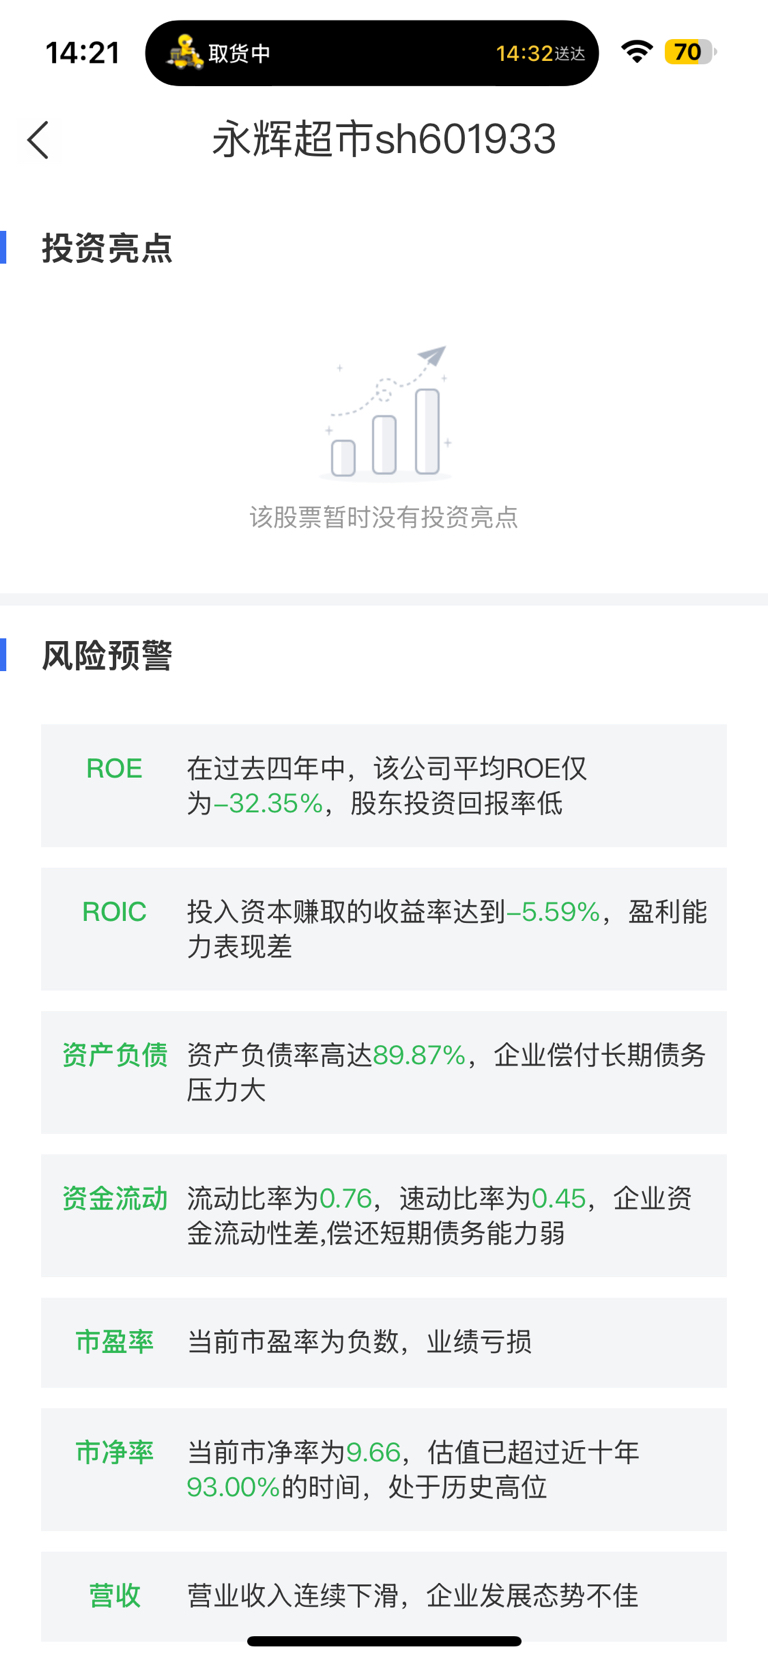Tap the 营收 warning row
Screen dimensions: 768x1663
tap(384, 1595)
